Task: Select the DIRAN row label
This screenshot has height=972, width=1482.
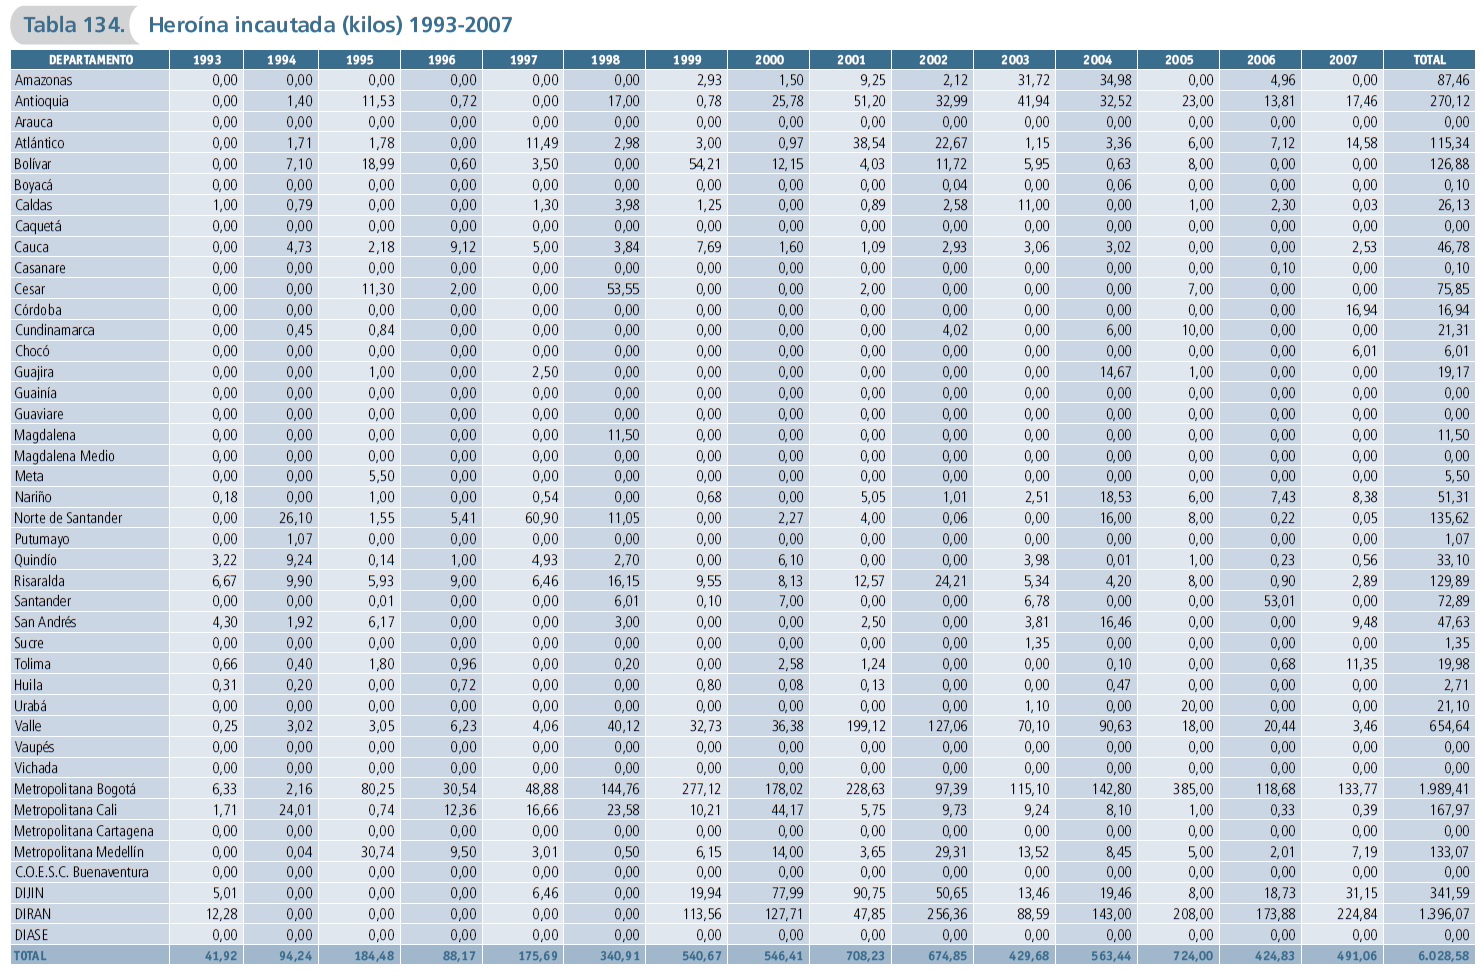Action: 32,914
